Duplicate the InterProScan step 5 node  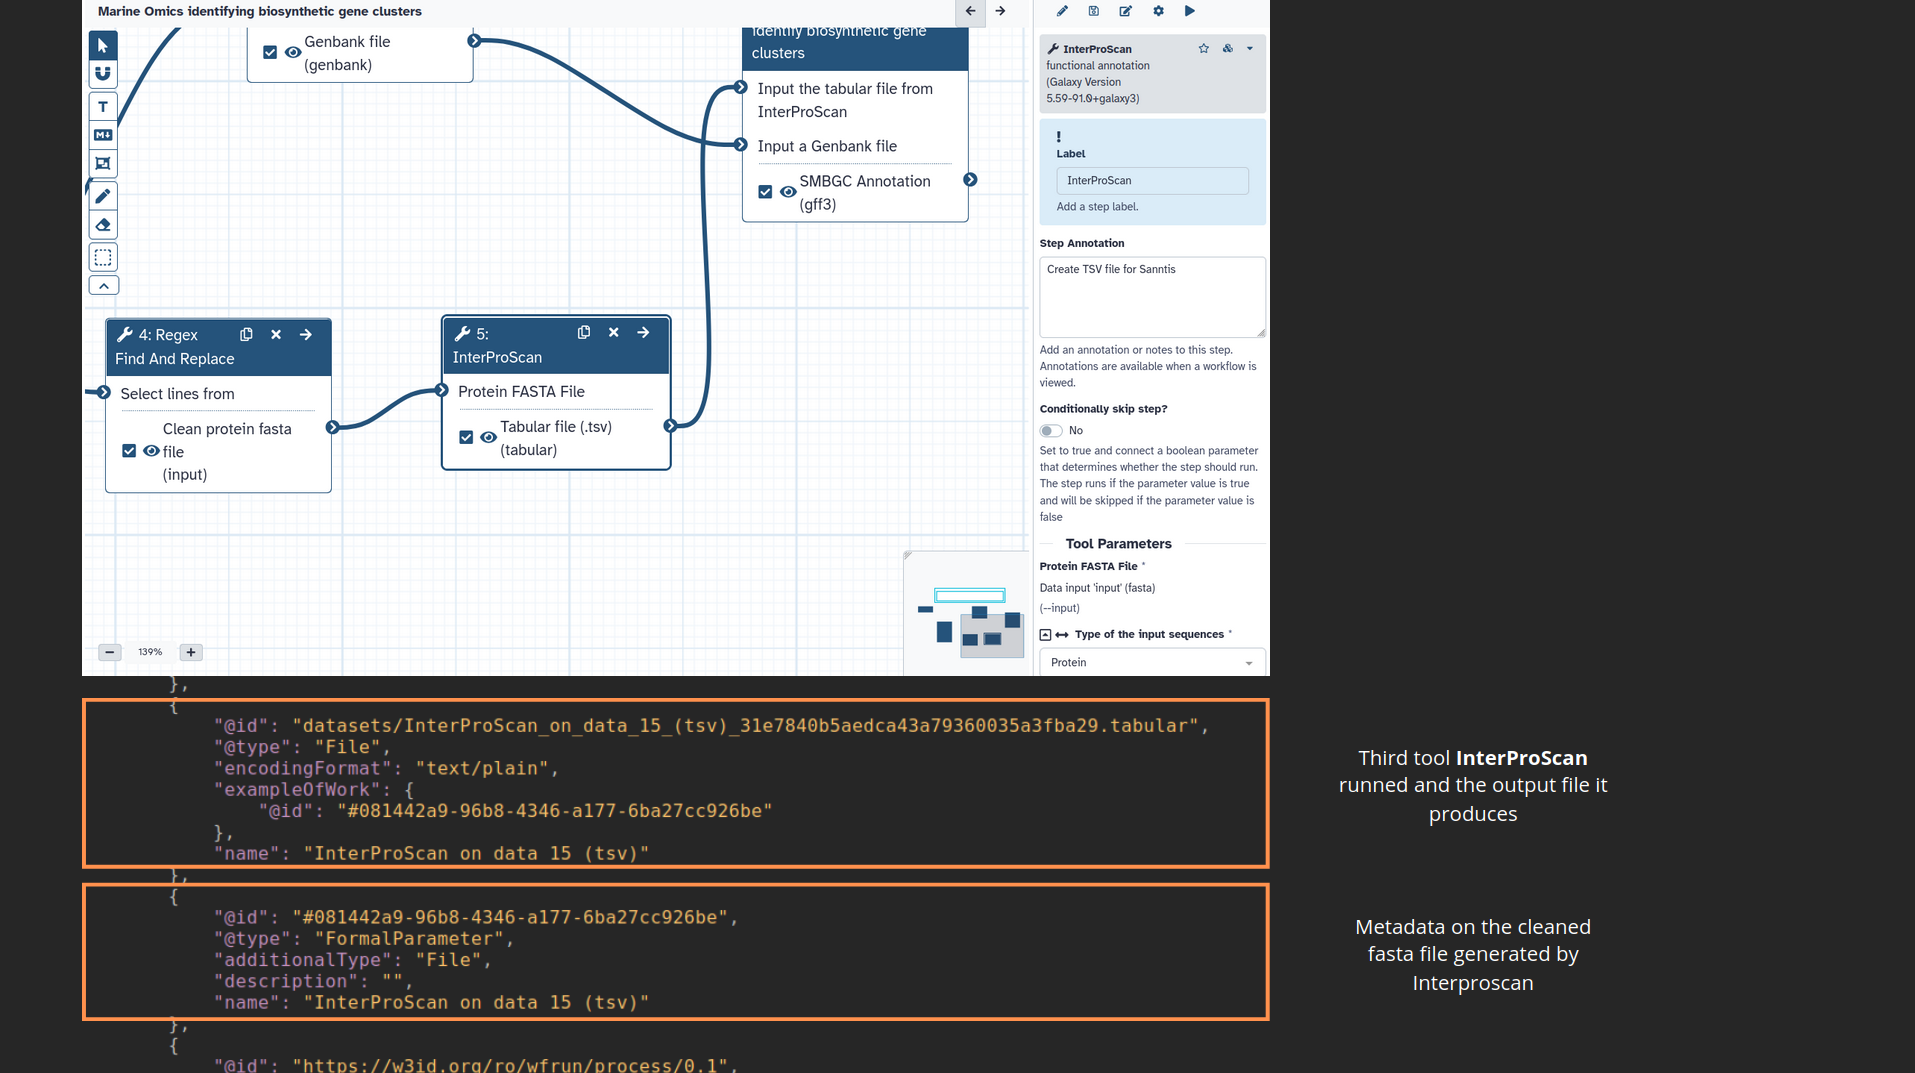coord(584,332)
